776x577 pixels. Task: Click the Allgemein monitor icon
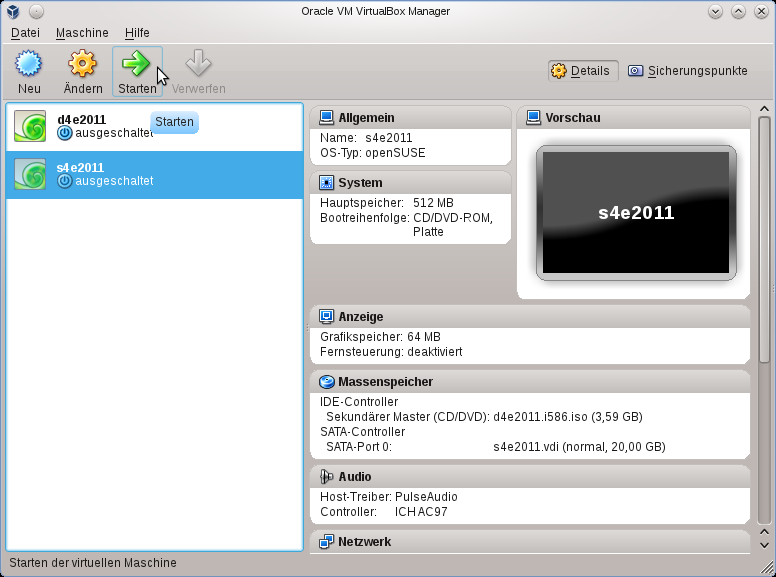pos(327,118)
